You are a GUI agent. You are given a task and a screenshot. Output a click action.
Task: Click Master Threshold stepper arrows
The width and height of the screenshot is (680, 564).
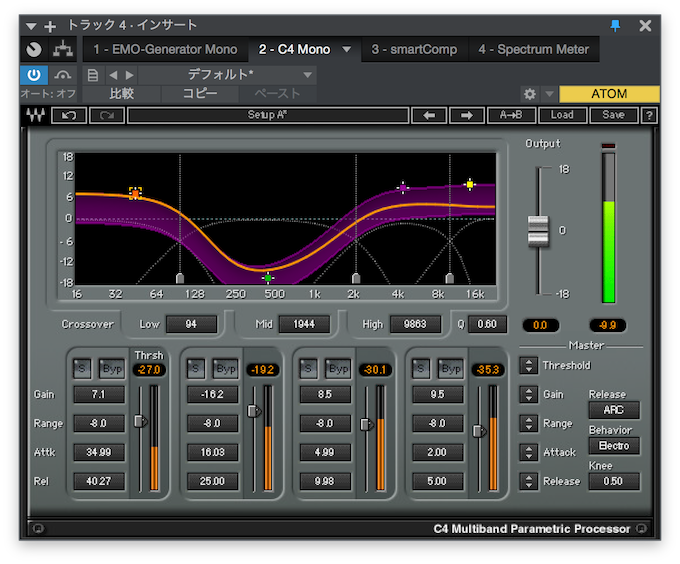[x=528, y=365]
